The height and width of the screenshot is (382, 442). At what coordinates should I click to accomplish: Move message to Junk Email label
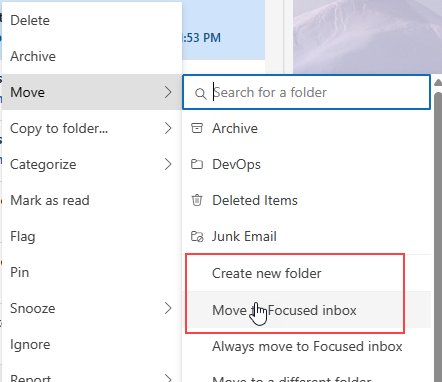244,236
